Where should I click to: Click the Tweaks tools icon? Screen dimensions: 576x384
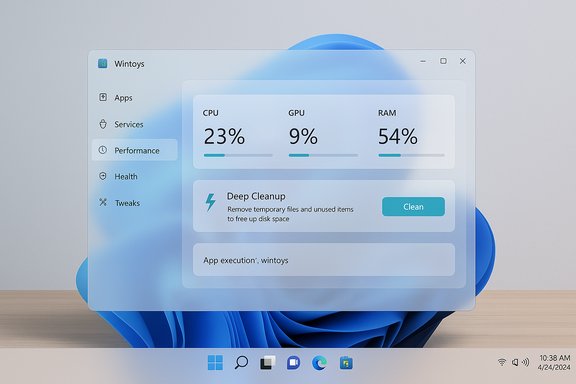click(x=103, y=202)
